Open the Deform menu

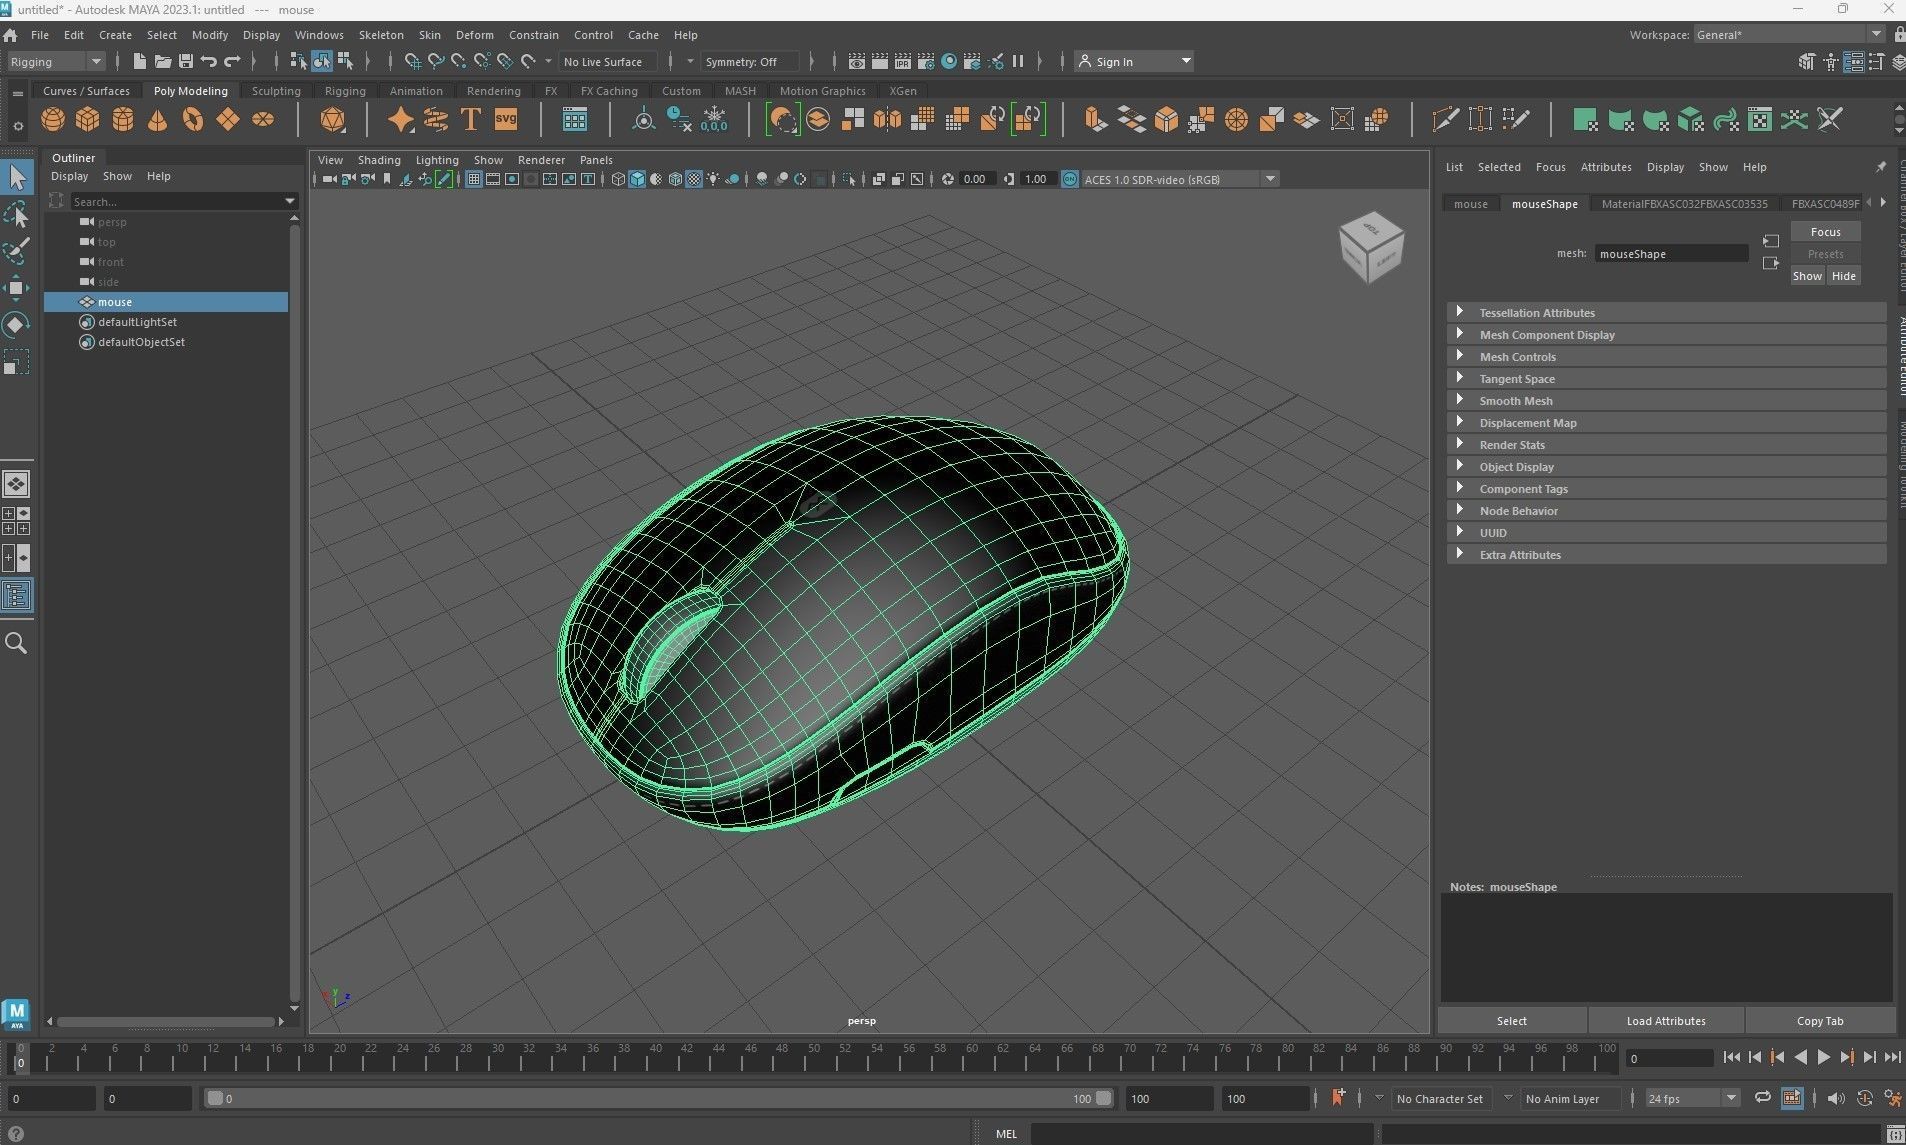point(474,35)
